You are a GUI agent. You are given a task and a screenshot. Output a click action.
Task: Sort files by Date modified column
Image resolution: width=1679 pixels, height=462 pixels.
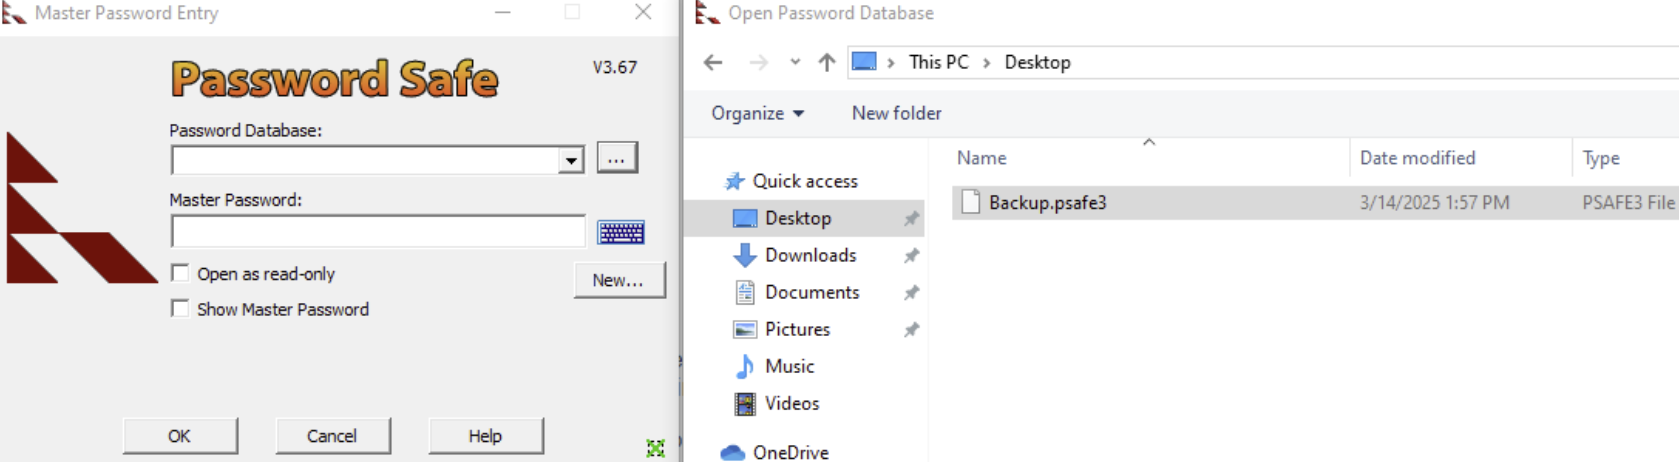1417,158
